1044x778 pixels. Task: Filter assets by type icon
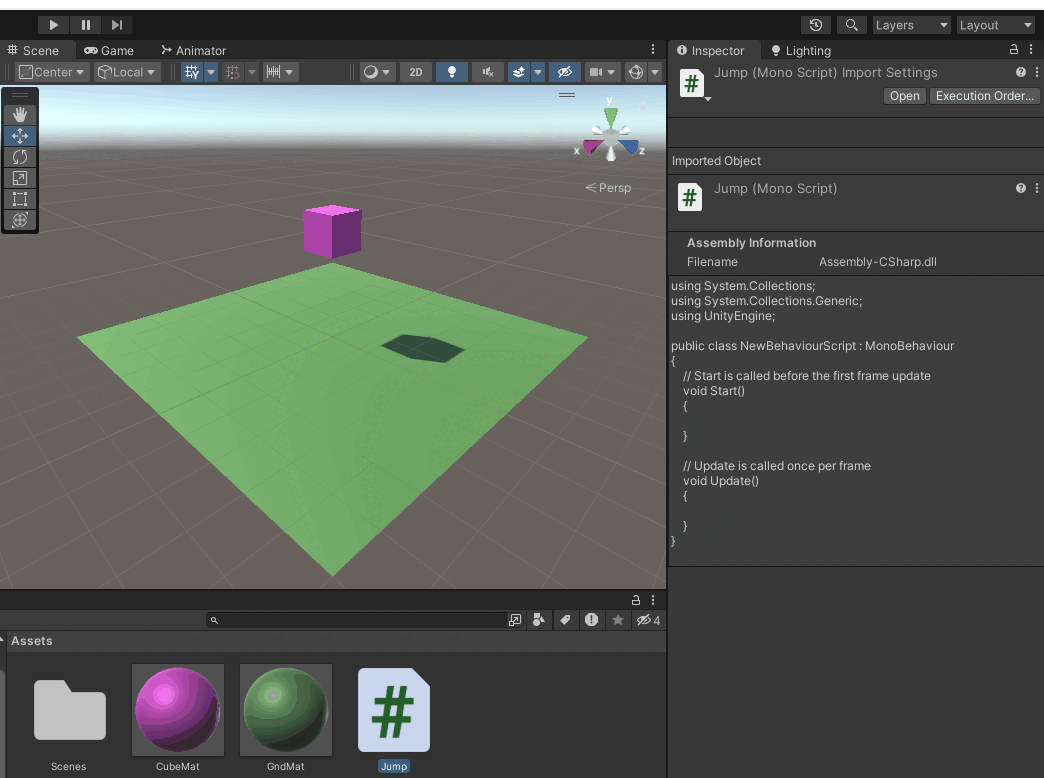539,620
